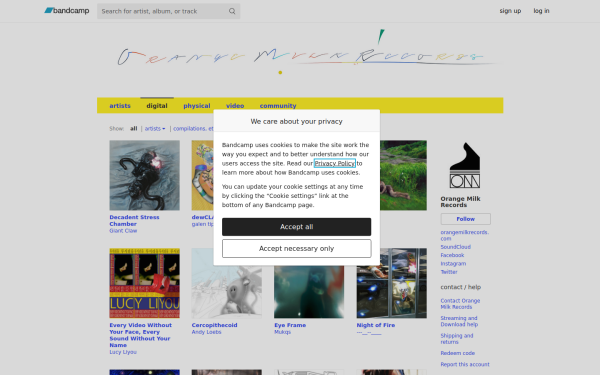
Task: Click the Bandcamp logo
Action: click(67, 11)
